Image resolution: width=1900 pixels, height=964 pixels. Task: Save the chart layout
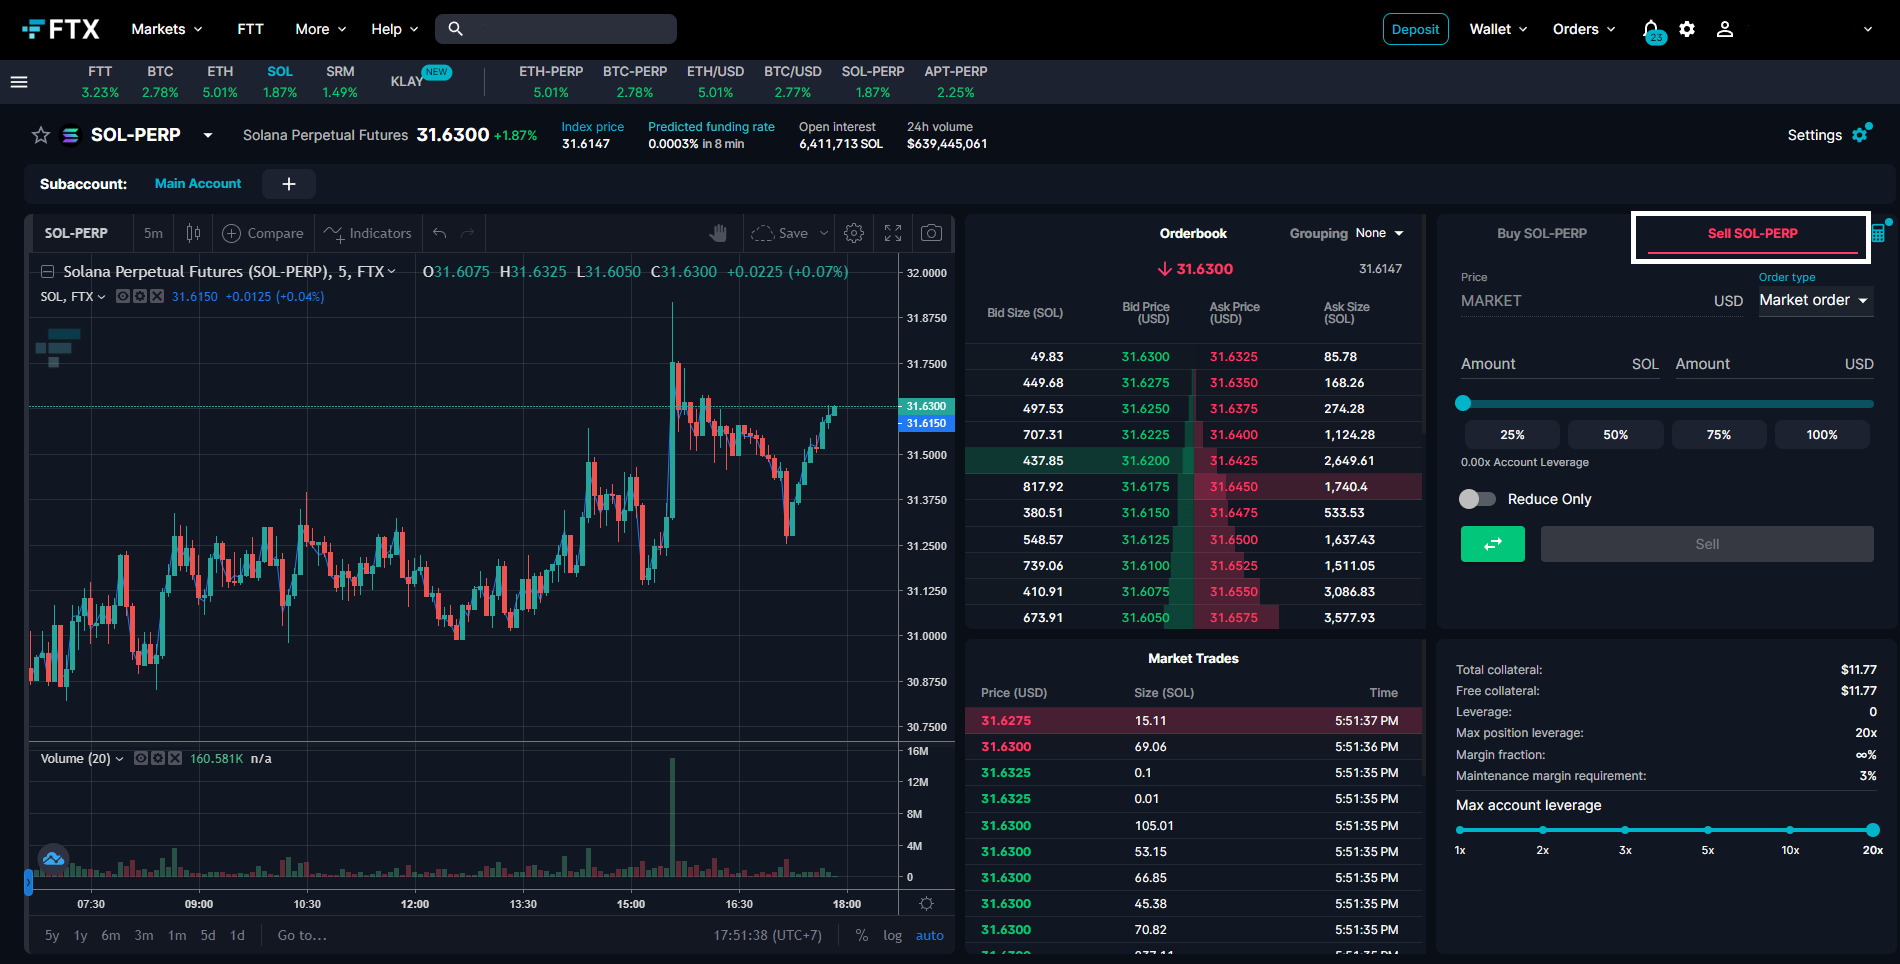[x=780, y=233]
